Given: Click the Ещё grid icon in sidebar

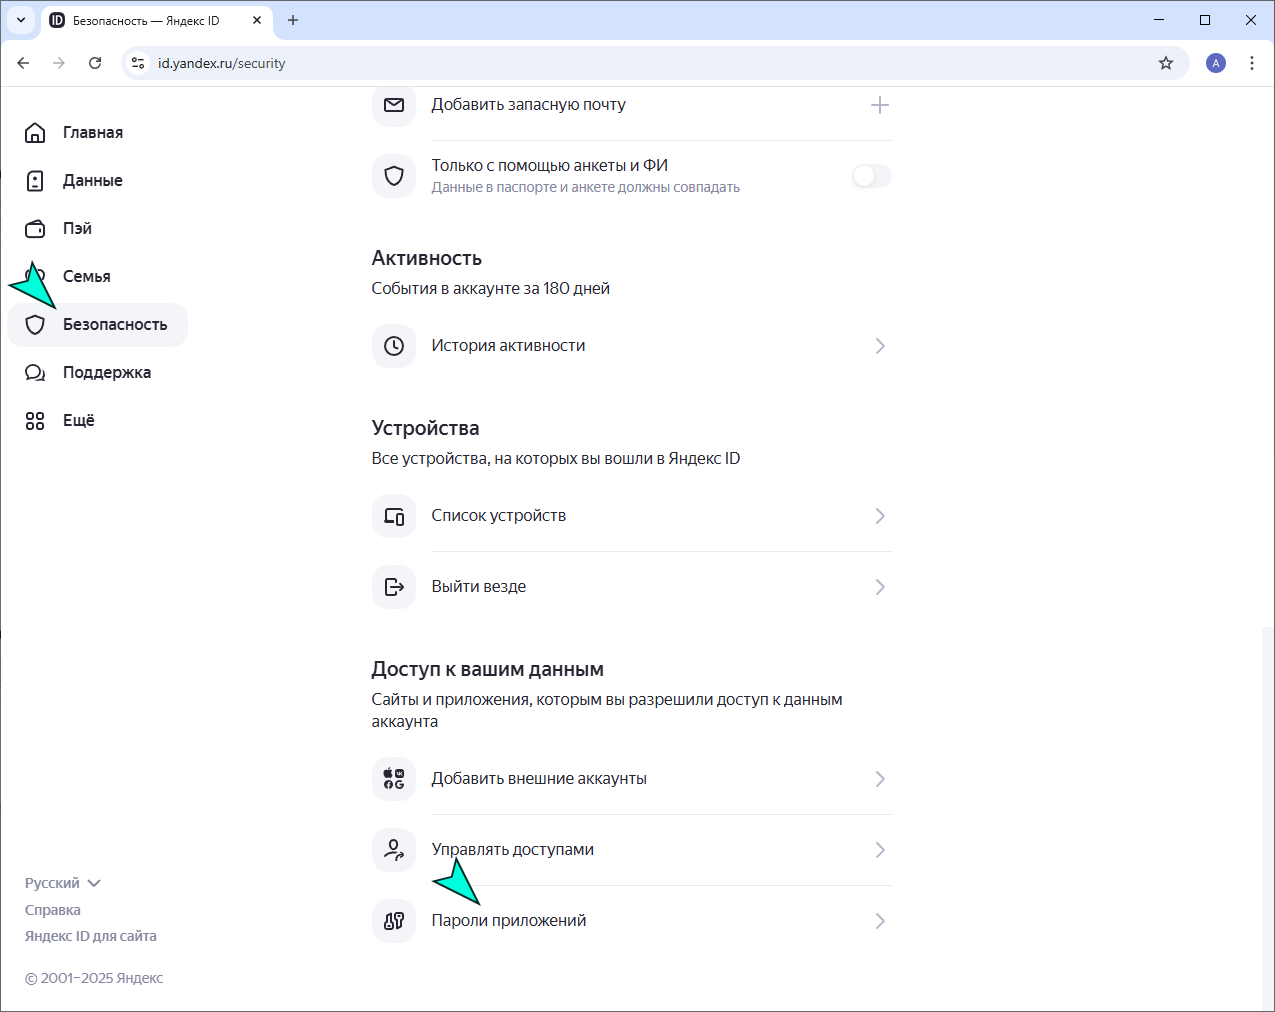Looking at the screenshot, I should coord(35,420).
